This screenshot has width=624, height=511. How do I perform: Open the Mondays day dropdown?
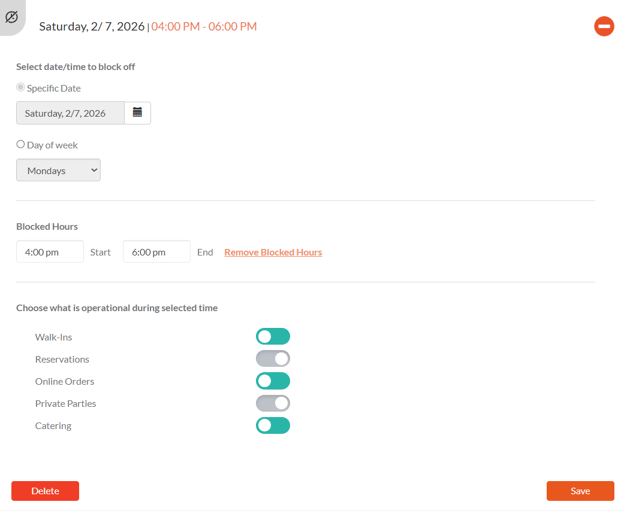coord(58,170)
